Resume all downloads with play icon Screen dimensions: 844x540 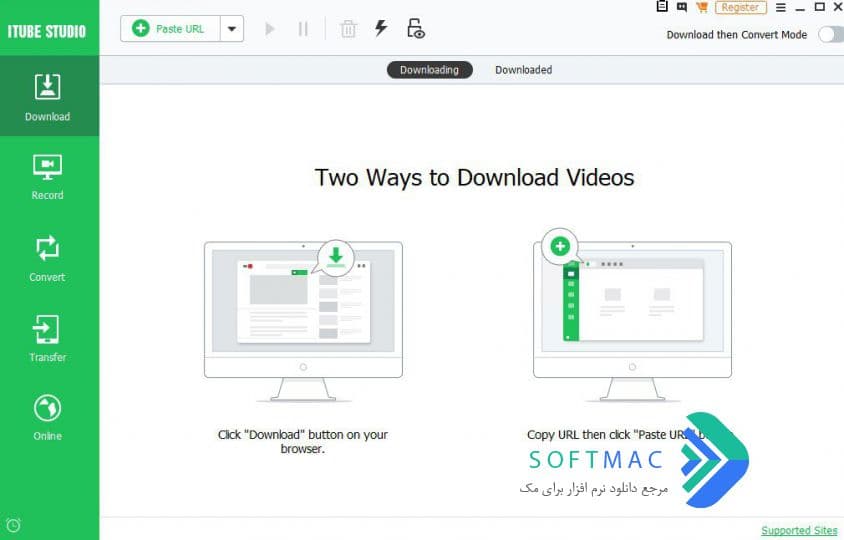270,29
